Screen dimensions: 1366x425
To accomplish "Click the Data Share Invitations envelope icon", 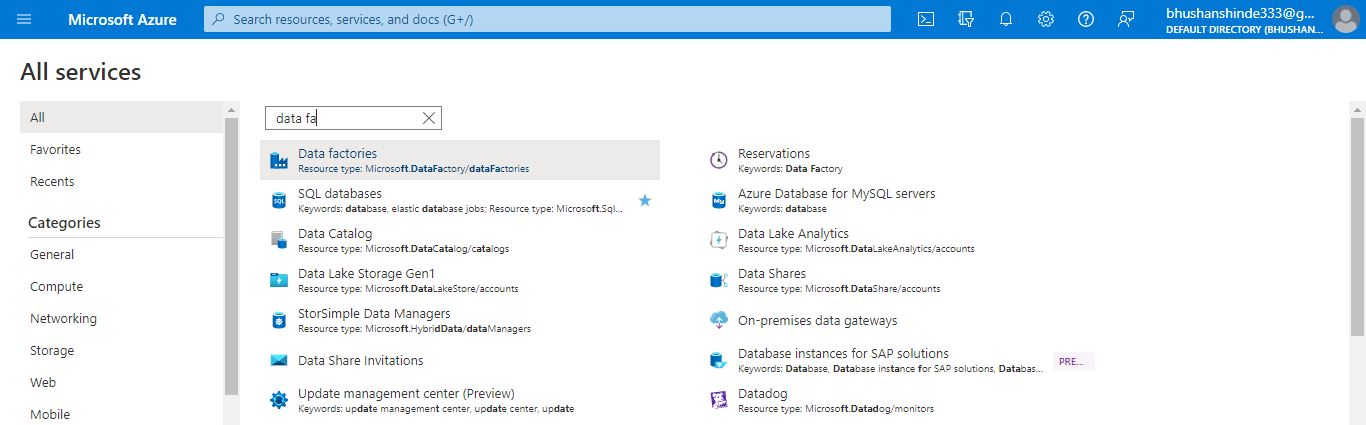I will click(x=279, y=360).
